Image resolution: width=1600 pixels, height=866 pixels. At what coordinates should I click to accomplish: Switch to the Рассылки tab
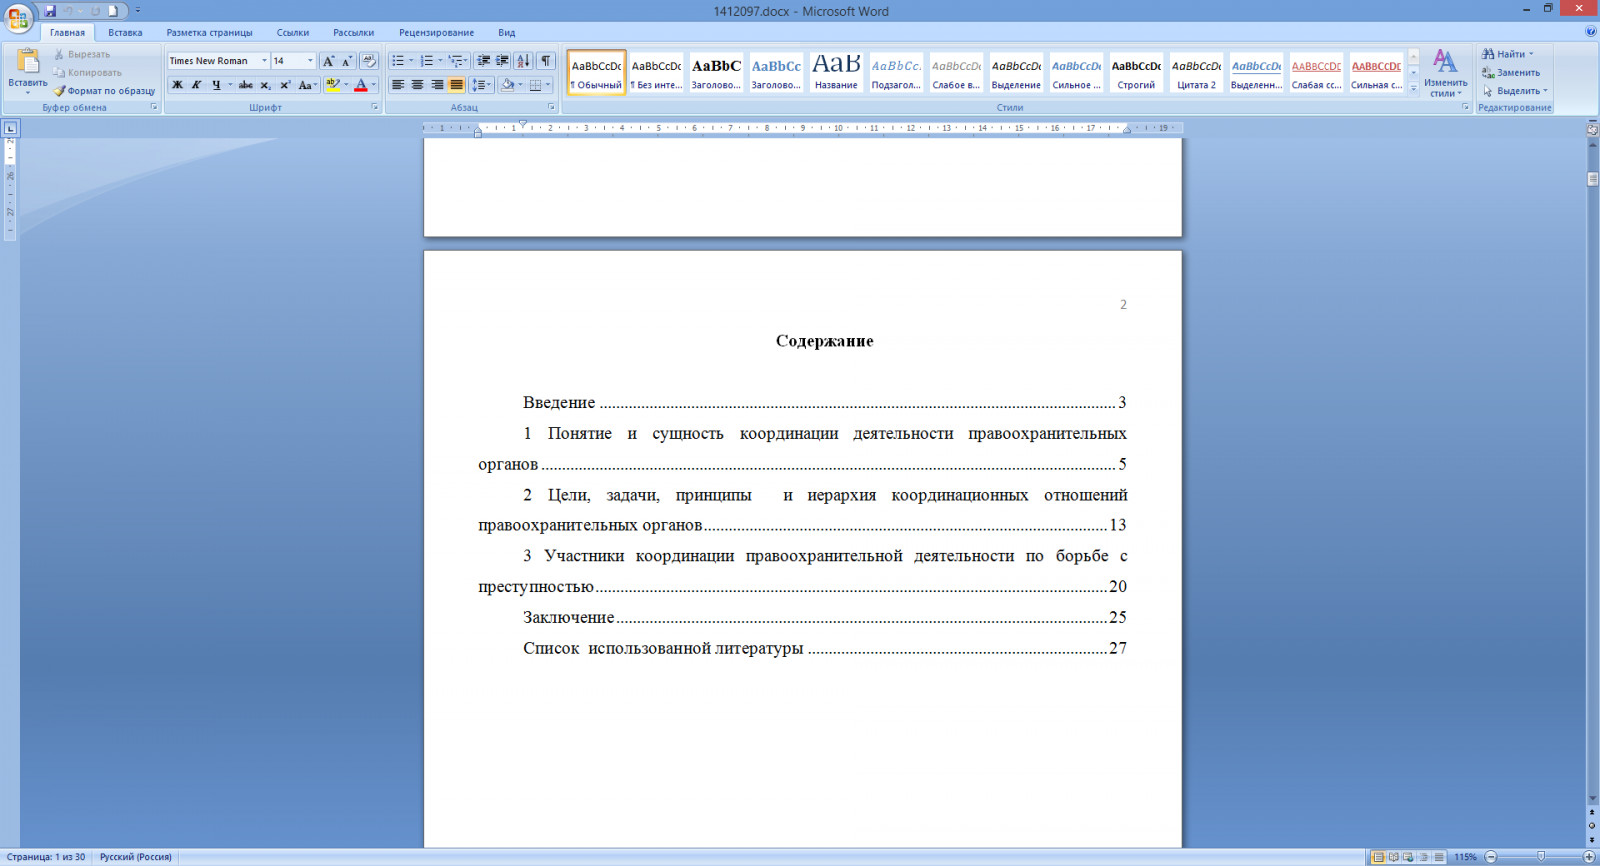[x=353, y=33]
